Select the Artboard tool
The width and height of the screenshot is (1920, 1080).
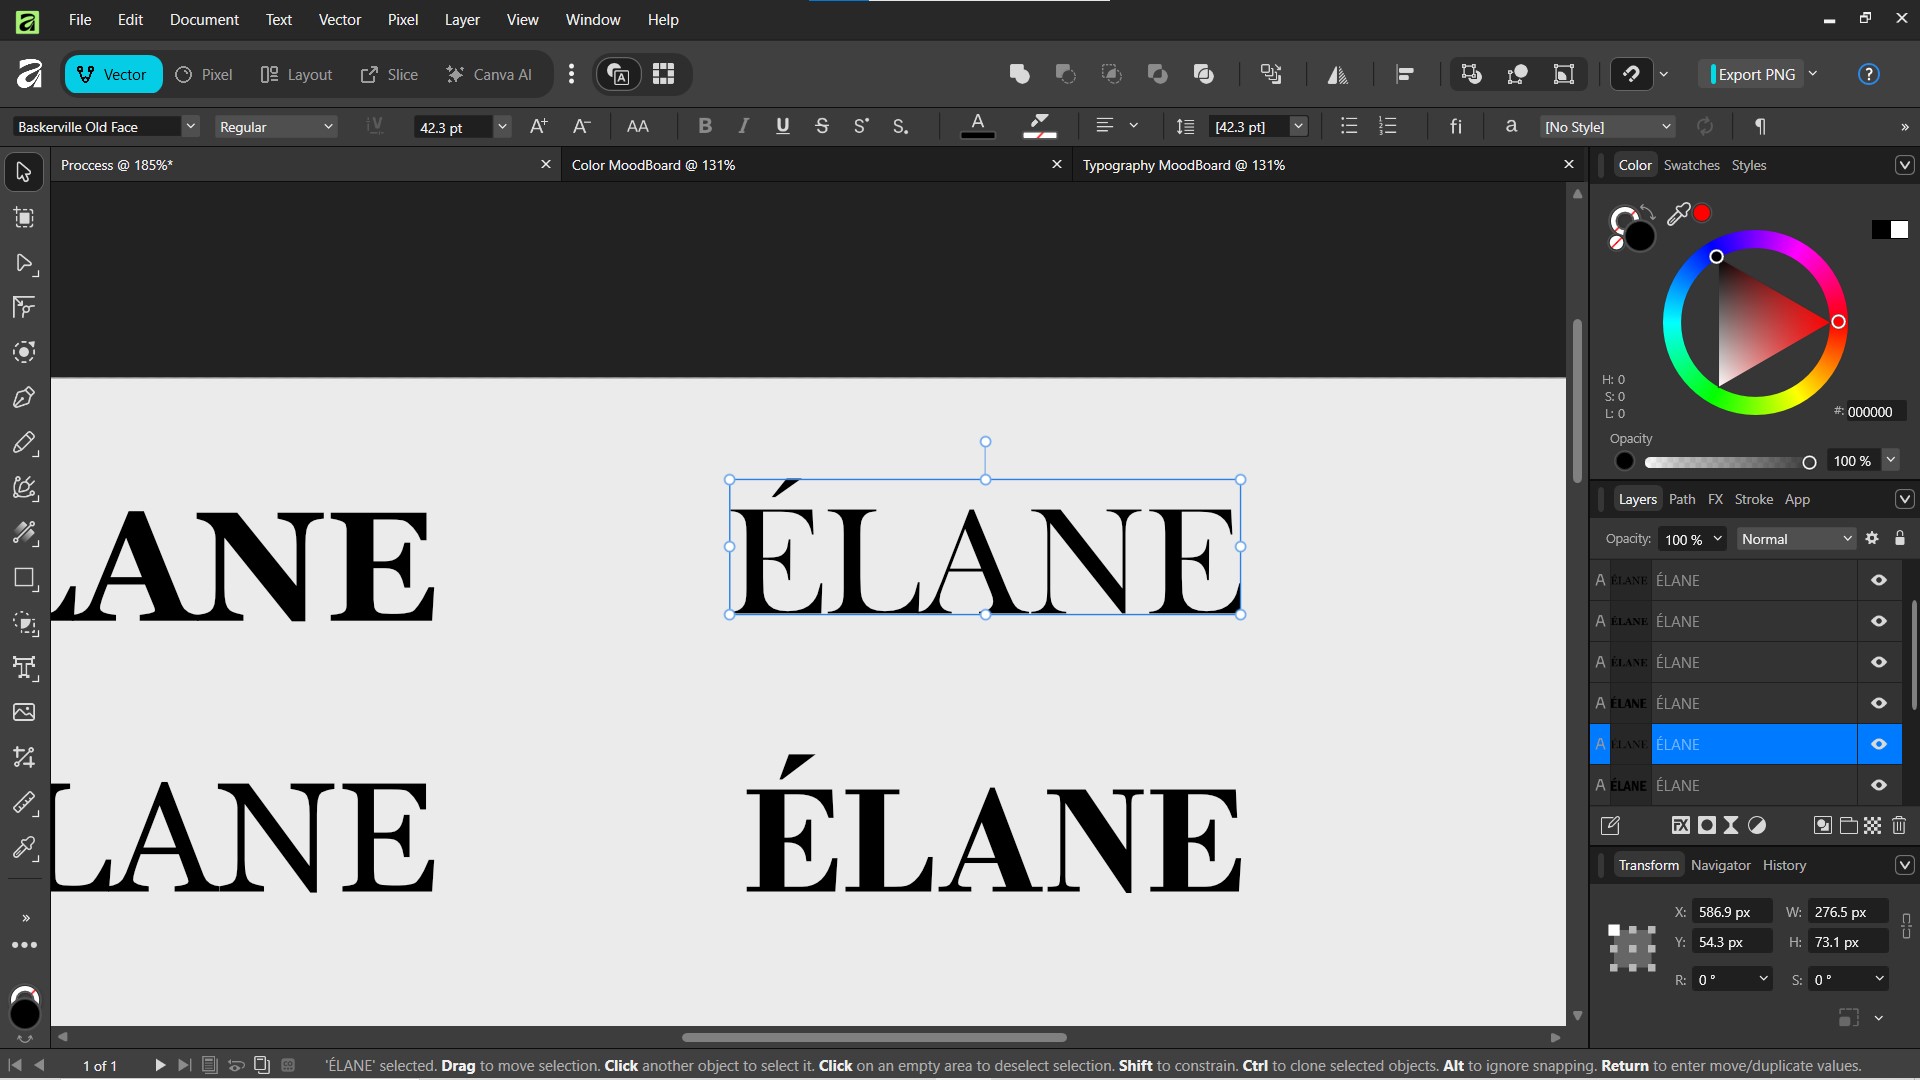[x=24, y=218]
